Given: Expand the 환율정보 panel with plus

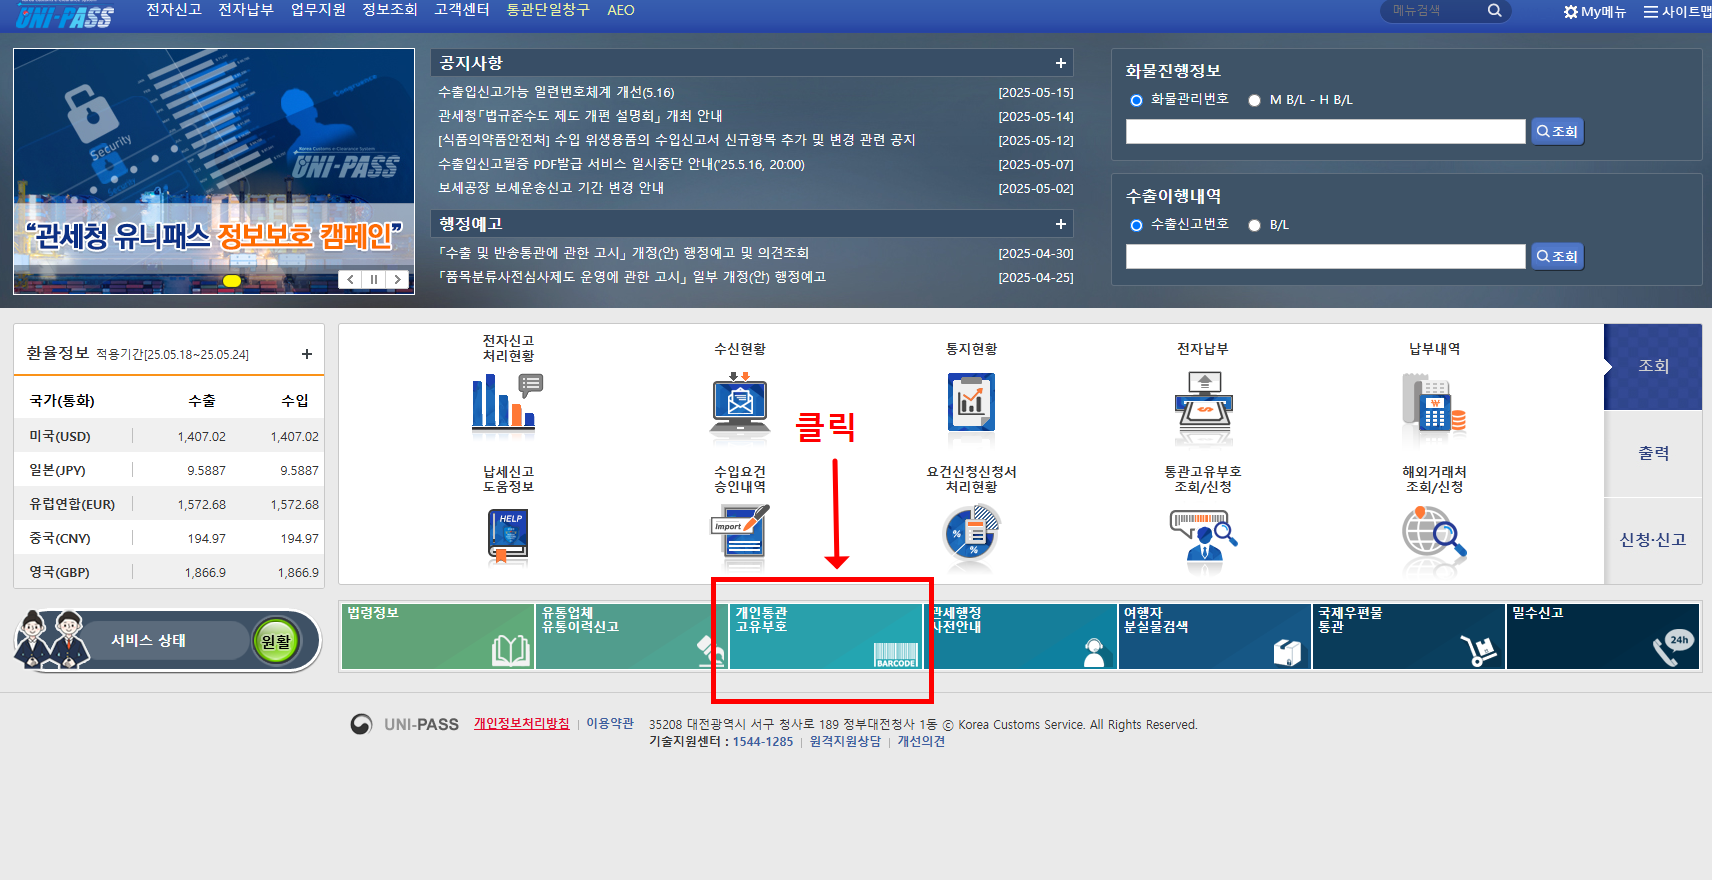Looking at the screenshot, I should tap(307, 354).
